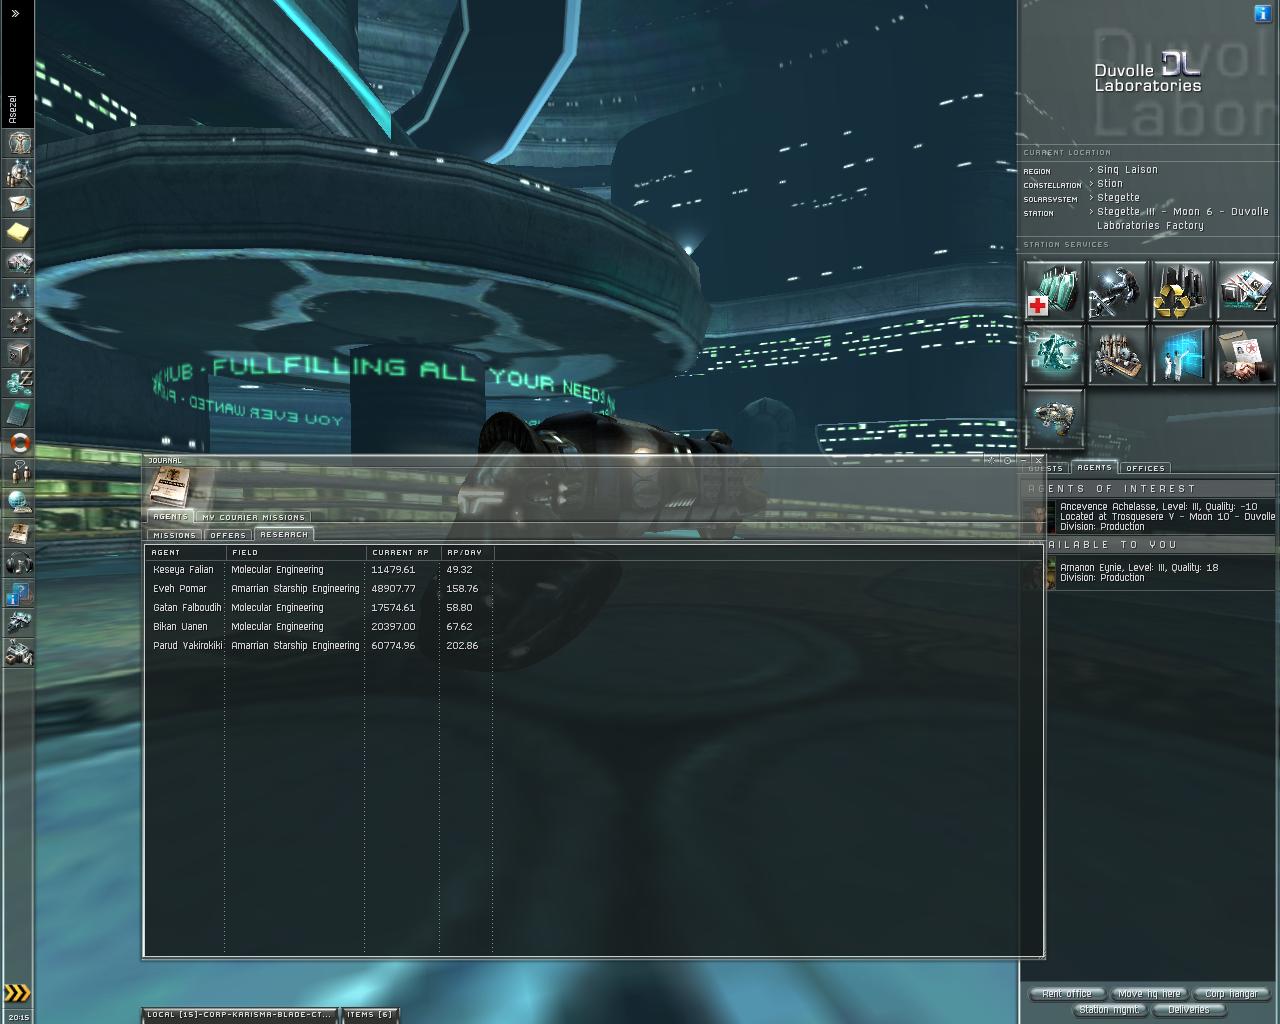Open the Corp hangar button
Screen dimensions: 1280x1024
pos(1232,994)
